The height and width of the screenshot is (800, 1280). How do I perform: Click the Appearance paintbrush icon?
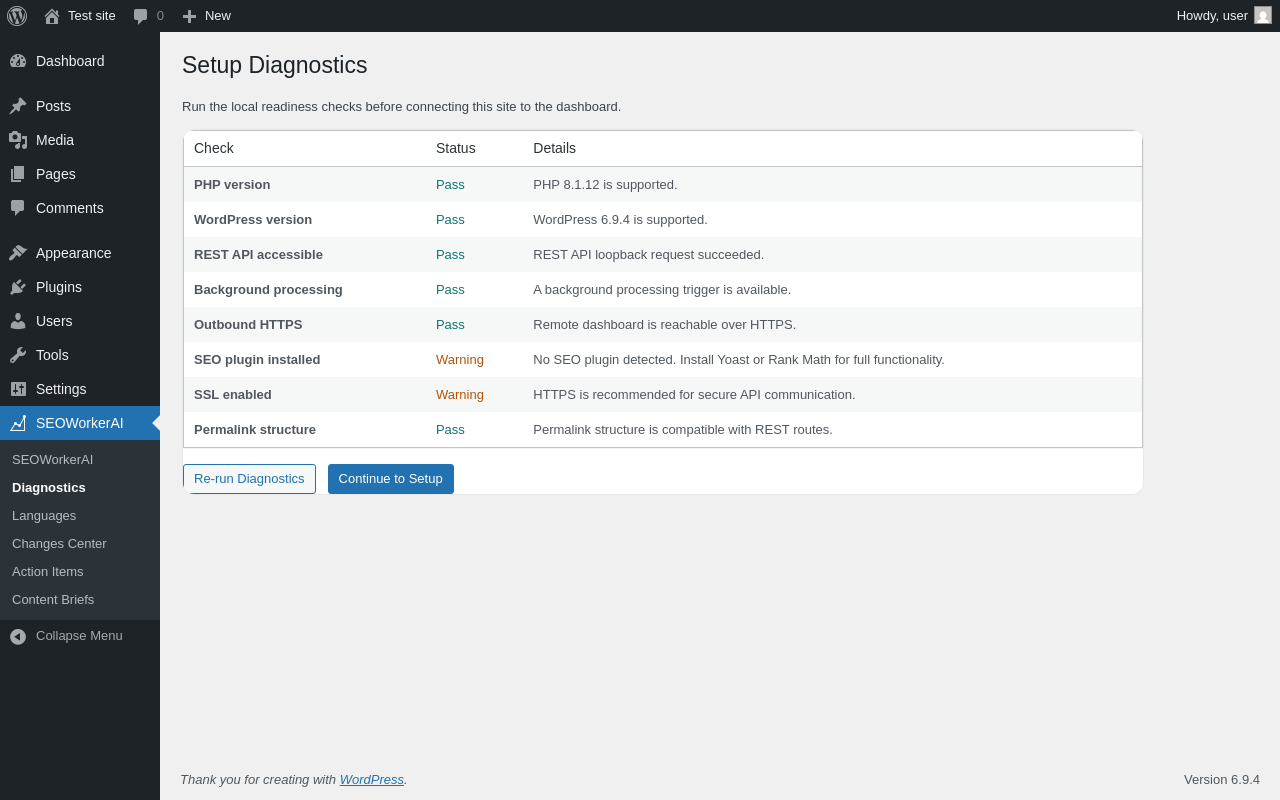[18, 253]
